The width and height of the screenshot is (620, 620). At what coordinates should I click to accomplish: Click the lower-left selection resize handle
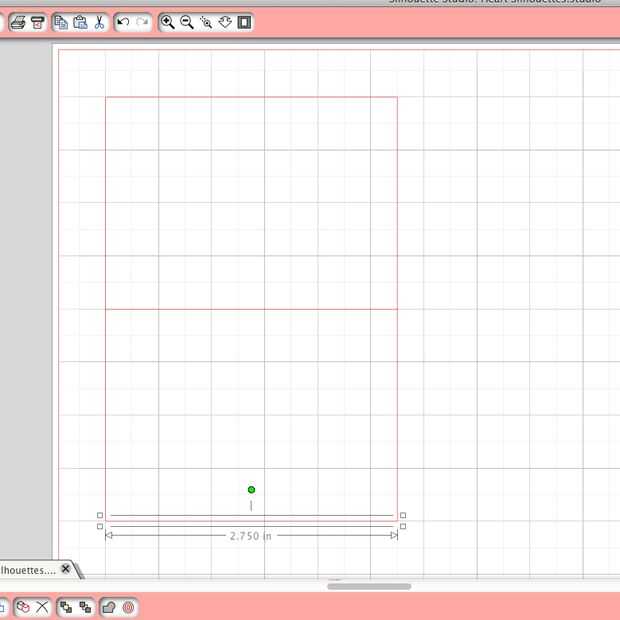tap(100, 526)
